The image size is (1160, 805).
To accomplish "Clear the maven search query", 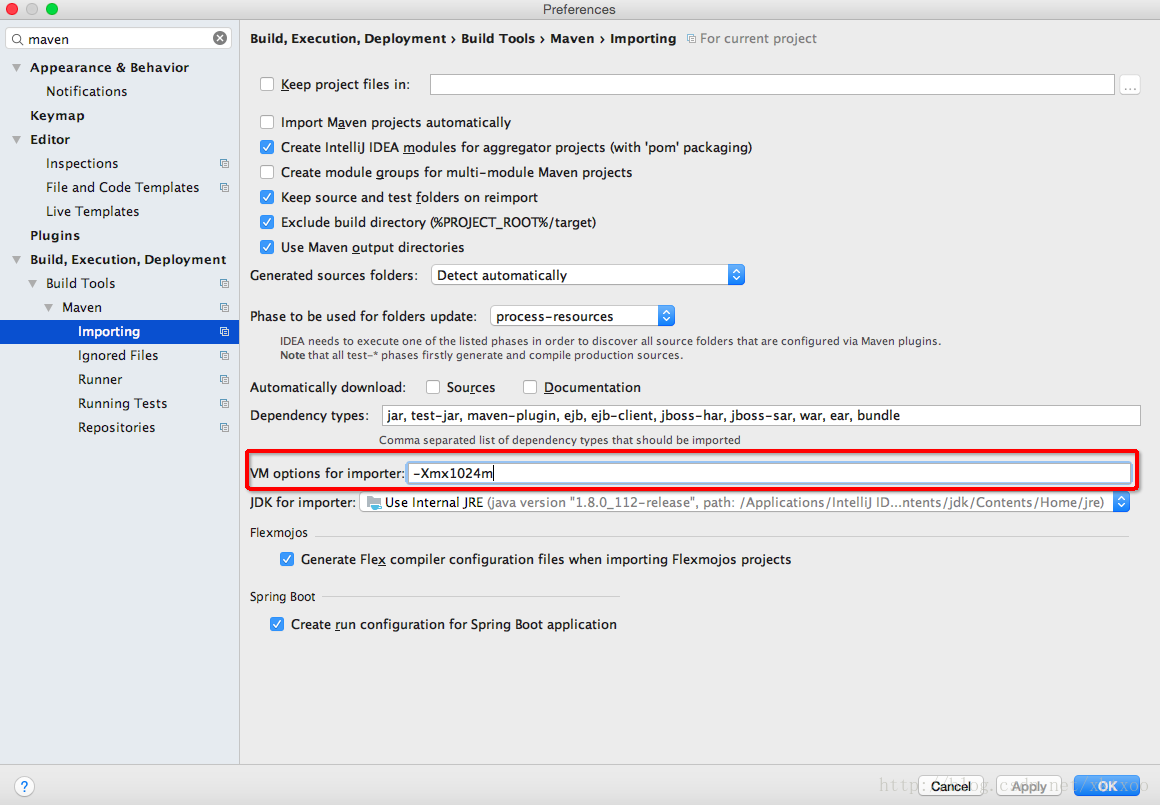I will 220,37.
